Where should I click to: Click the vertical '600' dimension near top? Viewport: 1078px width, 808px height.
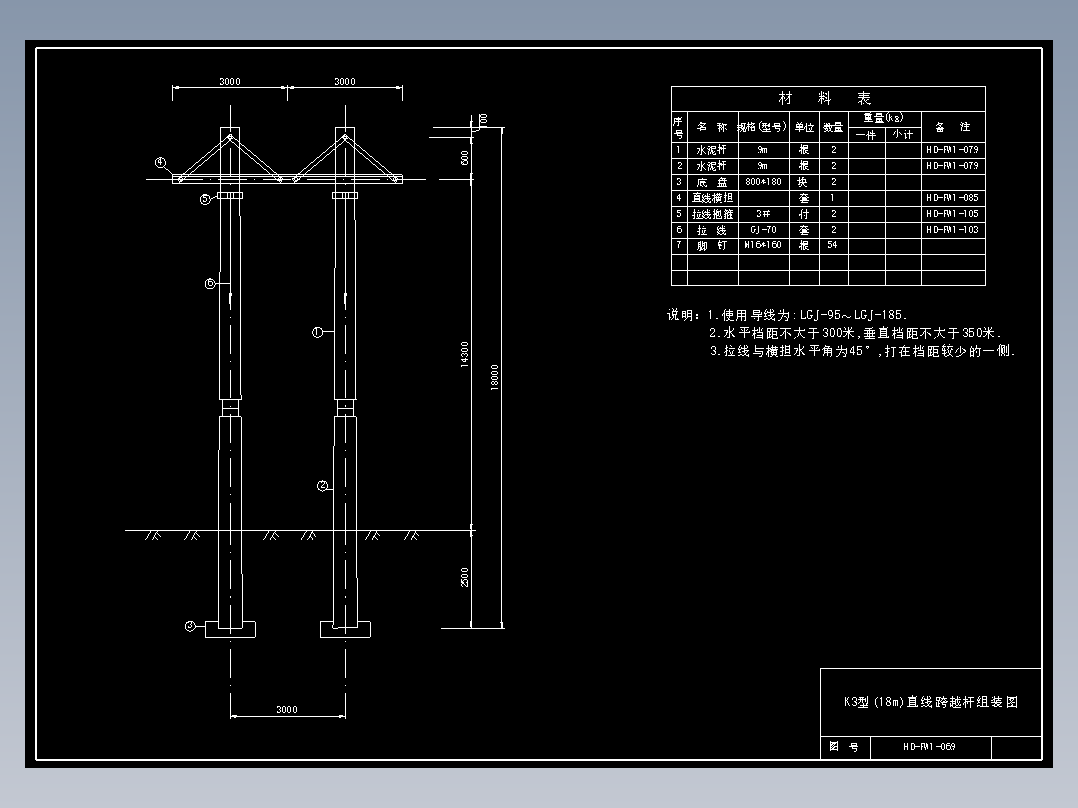click(465, 158)
